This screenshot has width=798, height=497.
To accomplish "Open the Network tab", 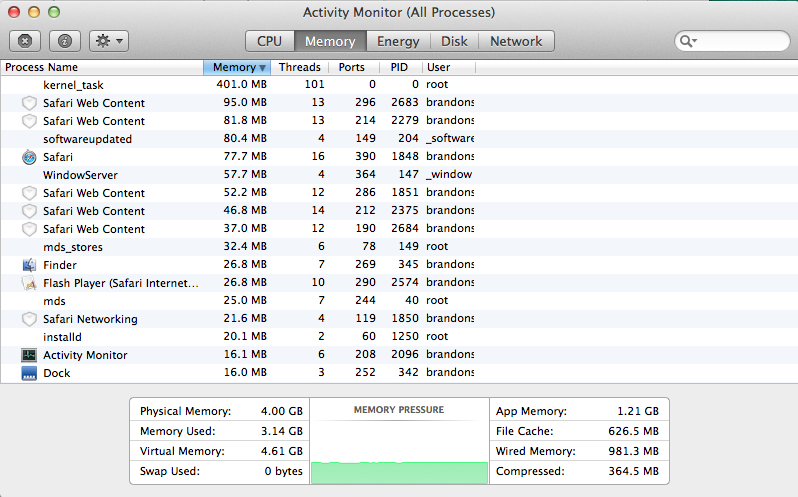I will (516, 41).
